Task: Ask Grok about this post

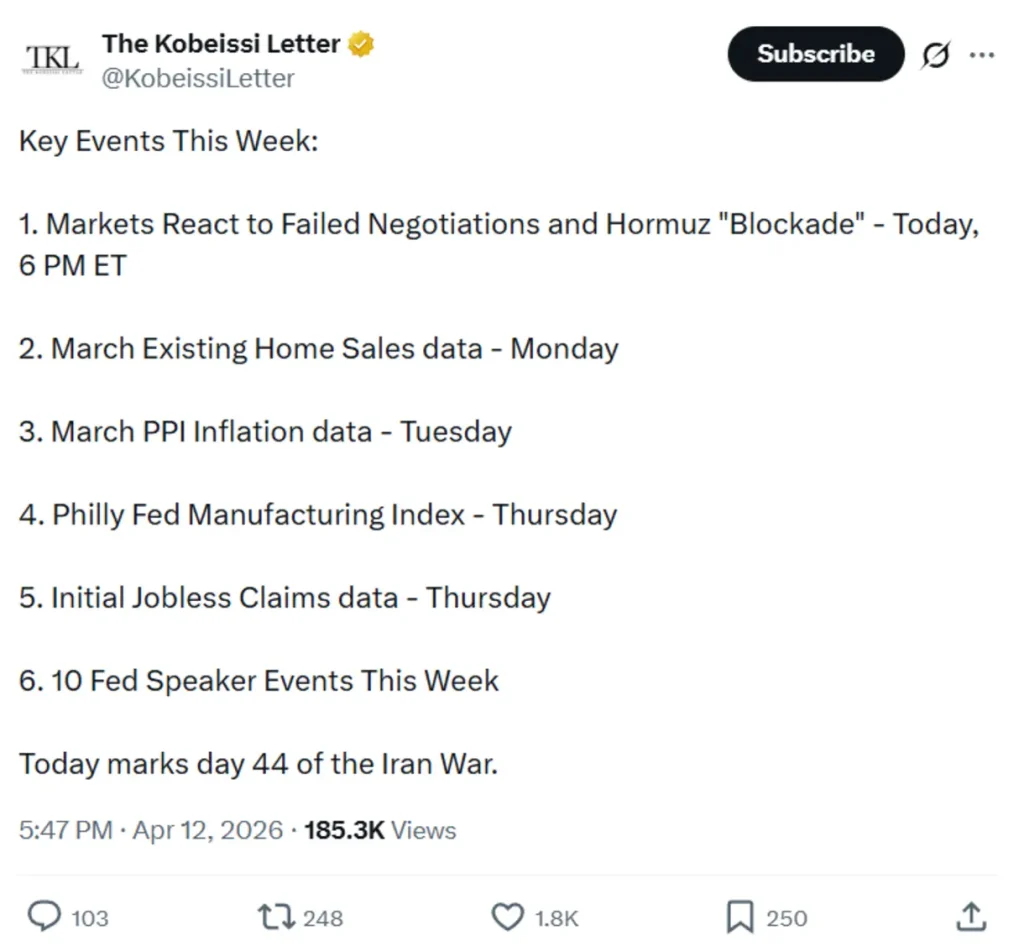Action: (934, 55)
